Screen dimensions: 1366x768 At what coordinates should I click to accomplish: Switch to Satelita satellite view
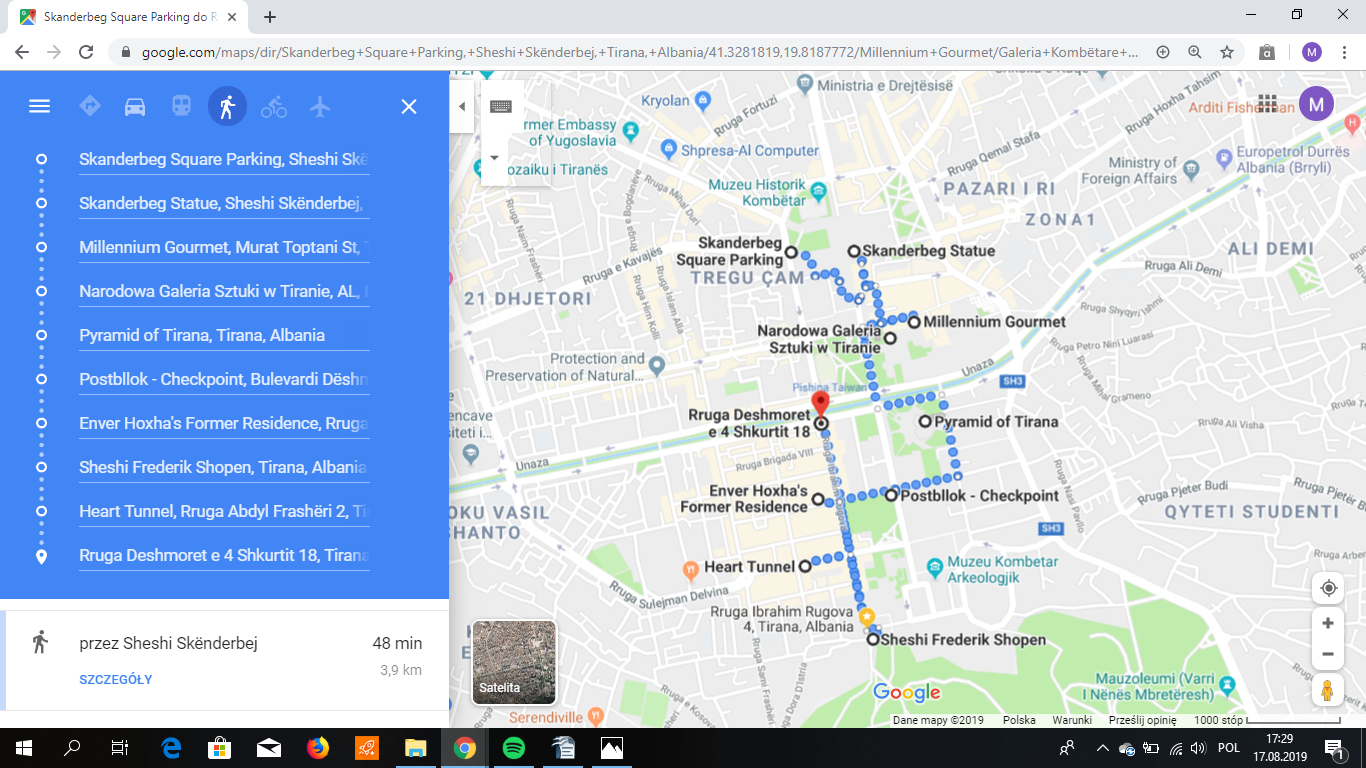tap(514, 663)
